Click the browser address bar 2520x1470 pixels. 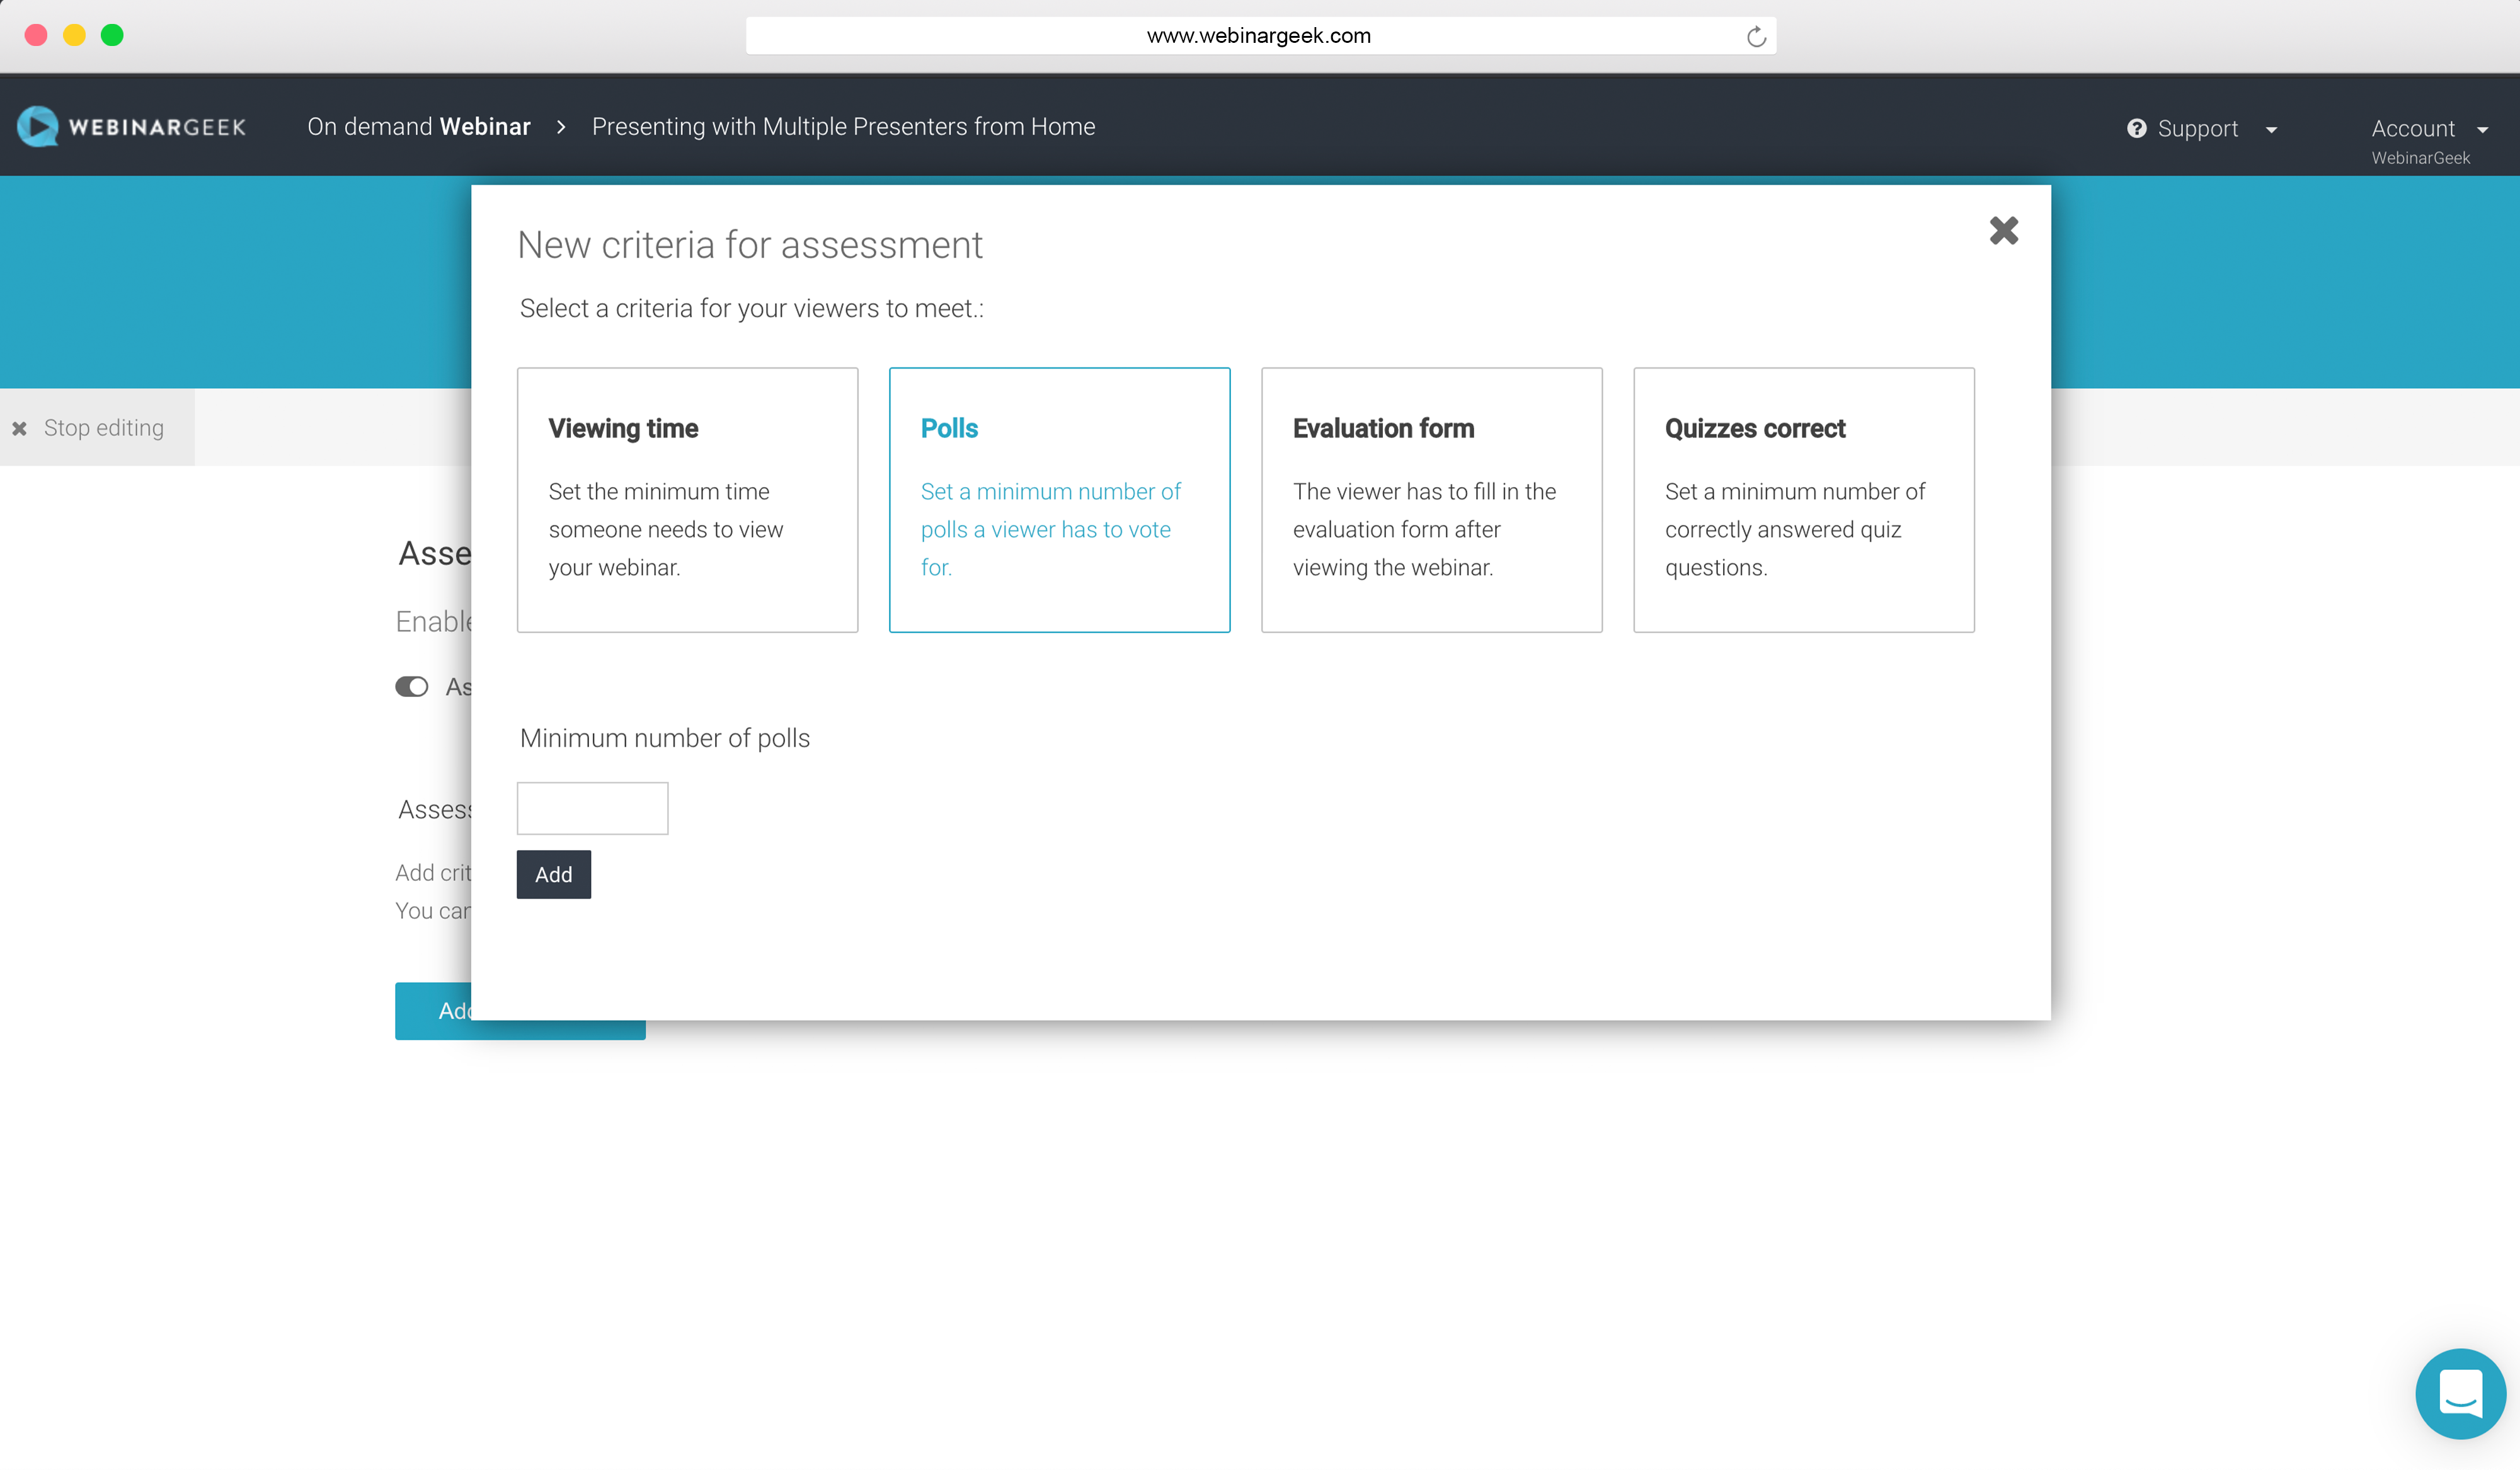[x=1258, y=36]
